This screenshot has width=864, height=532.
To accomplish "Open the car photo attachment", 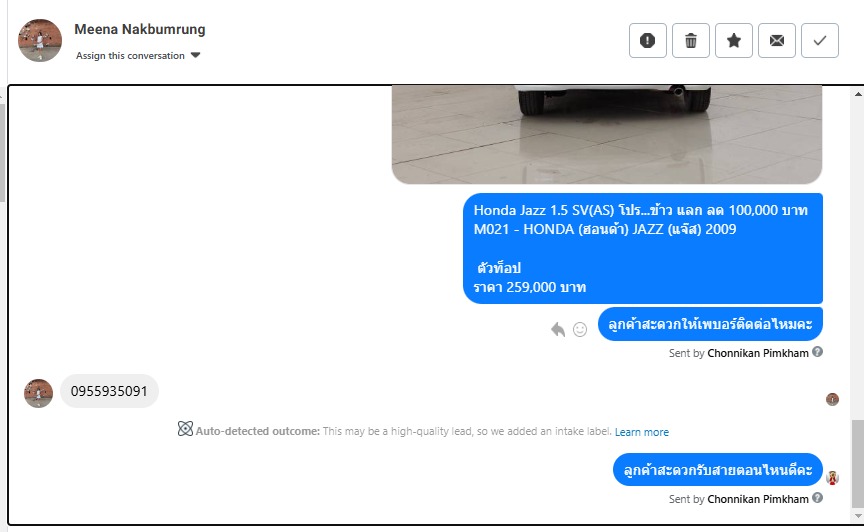I will coord(607,135).
